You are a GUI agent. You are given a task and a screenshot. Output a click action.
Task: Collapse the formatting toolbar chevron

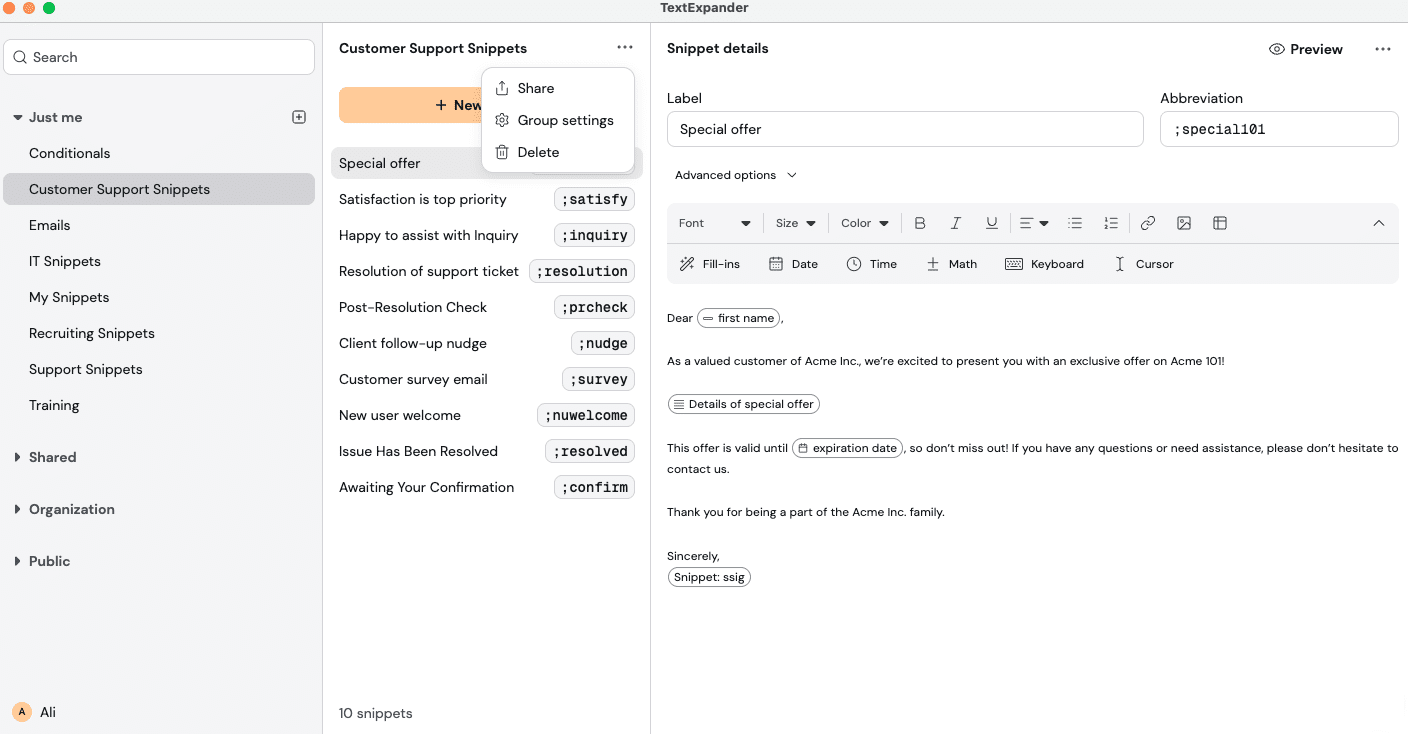pyautogui.click(x=1379, y=223)
